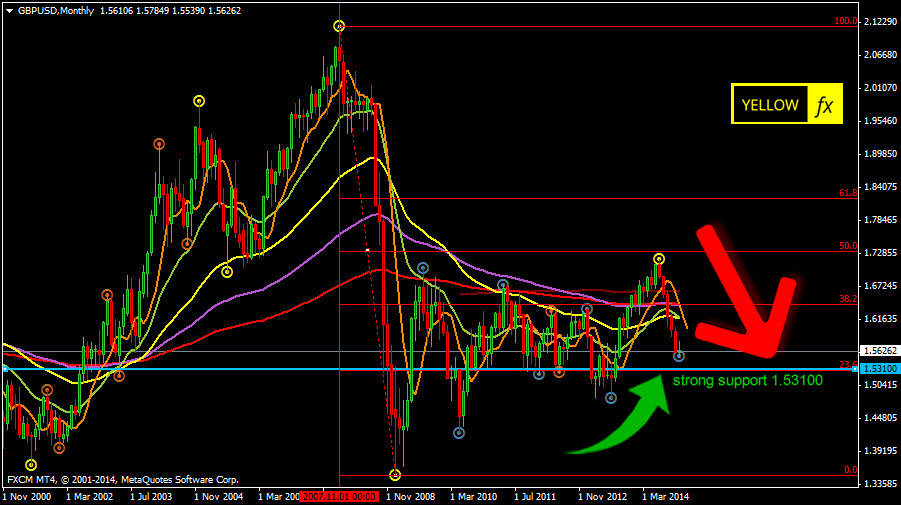The height and width of the screenshot is (505, 901).
Task: Select the yellow circle marker at chart peak
Action: pyautogui.click(x=339, y=25)
